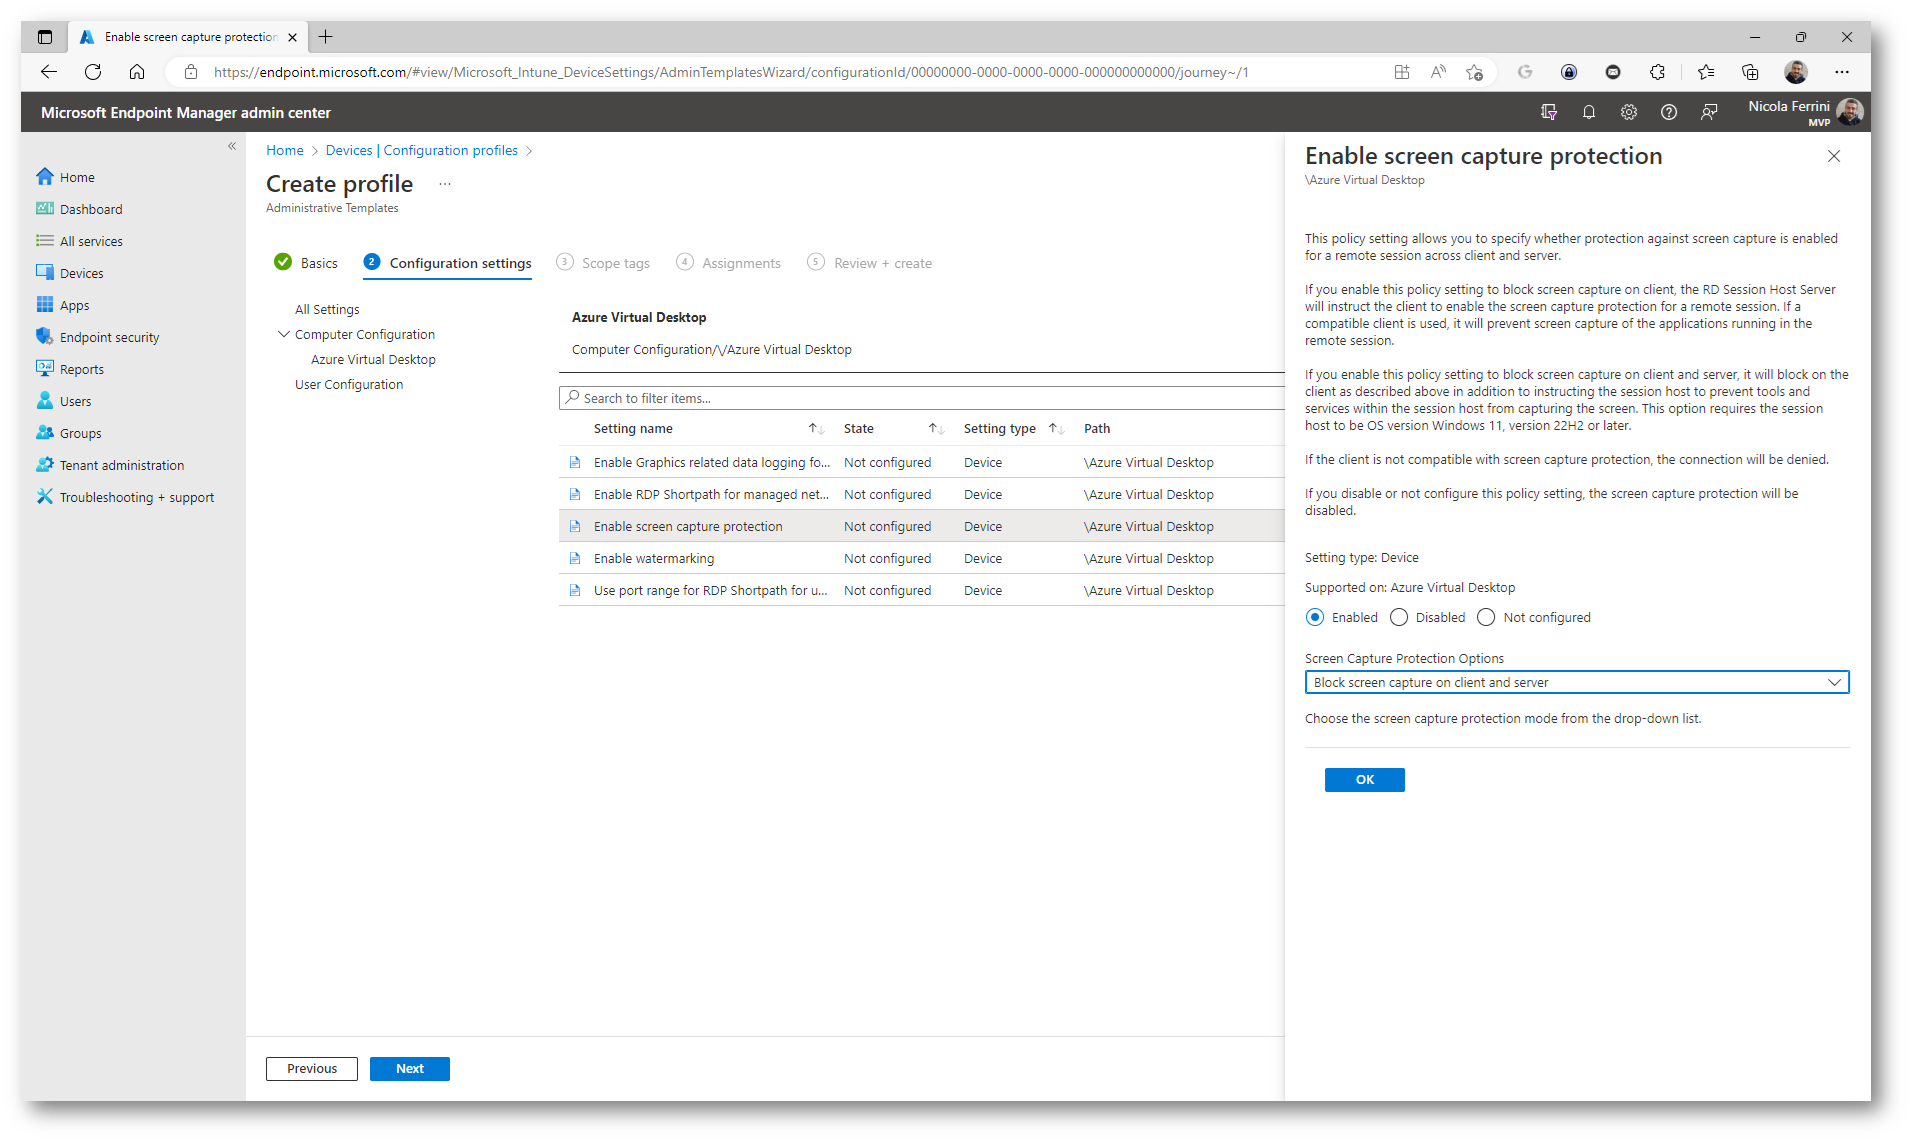Screen dimensions: 1913x1143
Task: Click the OK button
Action: (1364, 780)
